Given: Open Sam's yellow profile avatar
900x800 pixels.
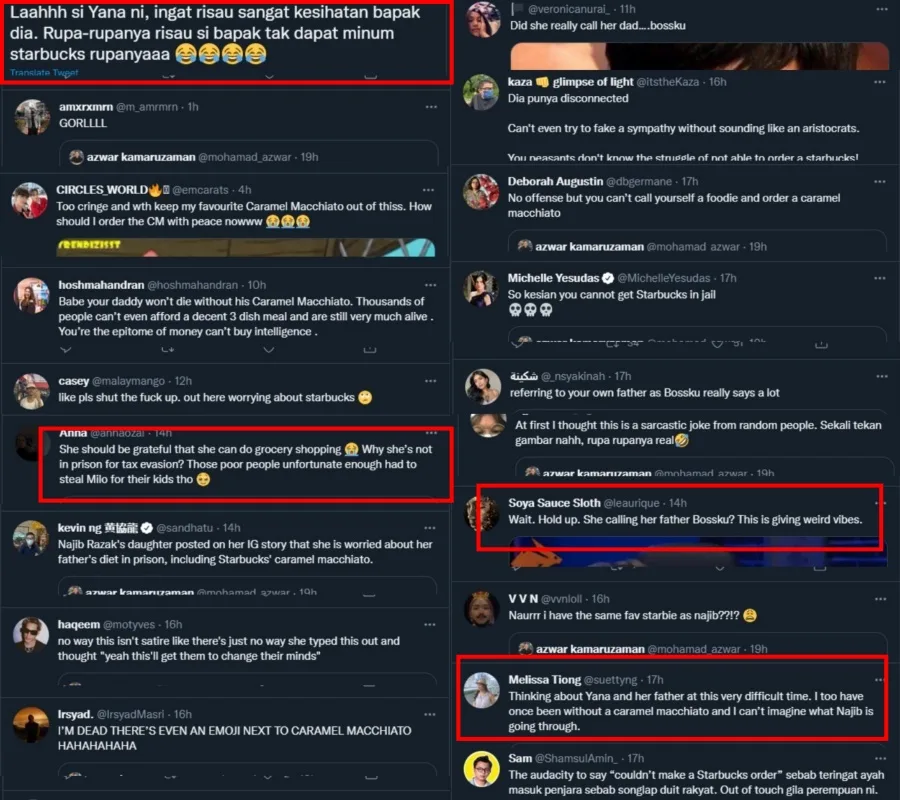Looking at the screenshot, I should (481, 769).
